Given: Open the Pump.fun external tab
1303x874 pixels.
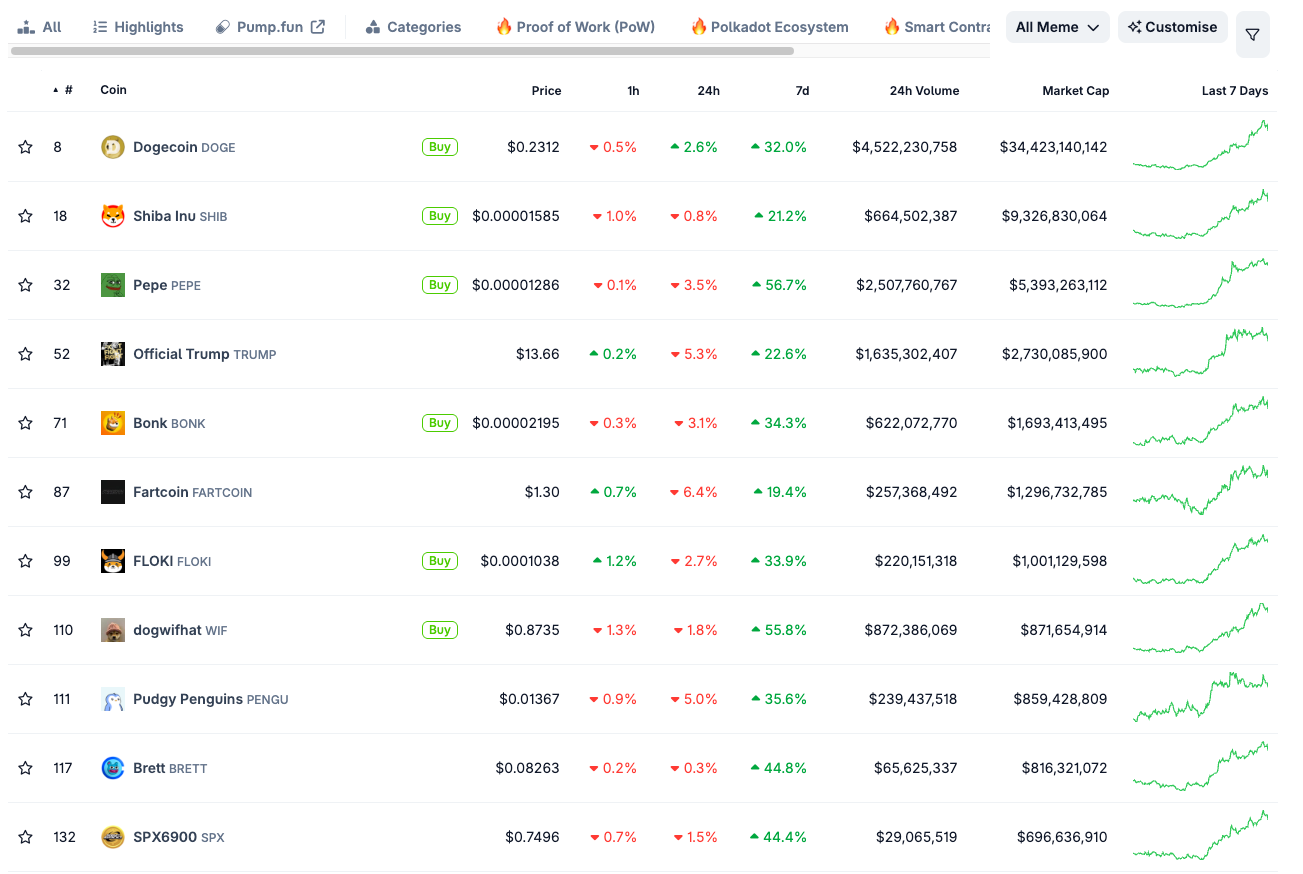Looking at the screenshot, I should click(x=270, y=27).
